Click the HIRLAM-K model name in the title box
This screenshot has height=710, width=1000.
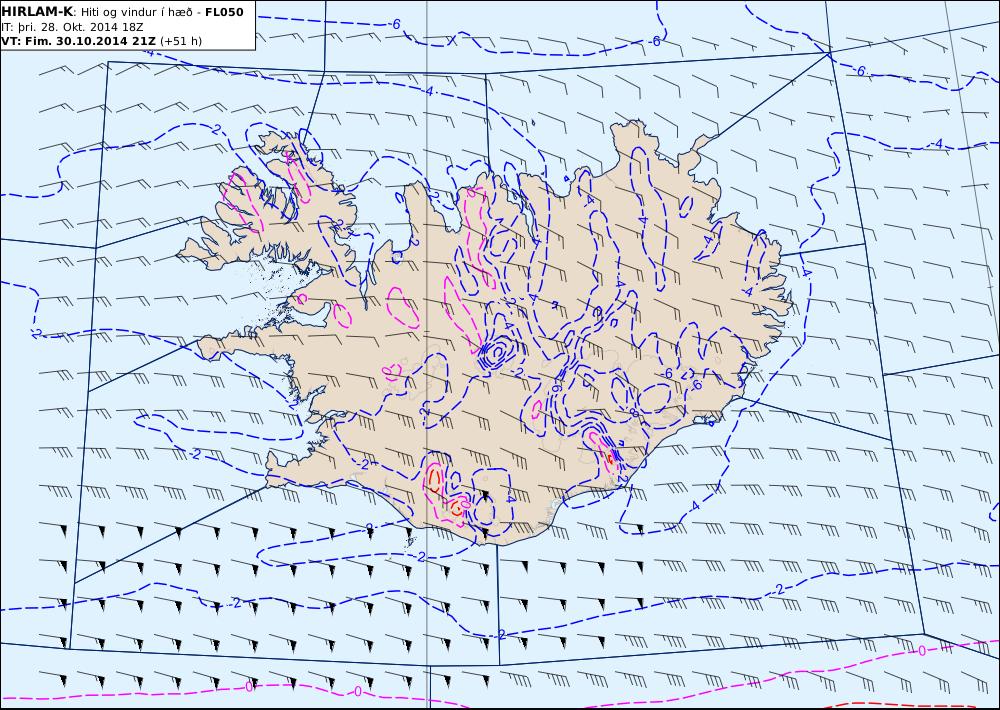(37, 11)
